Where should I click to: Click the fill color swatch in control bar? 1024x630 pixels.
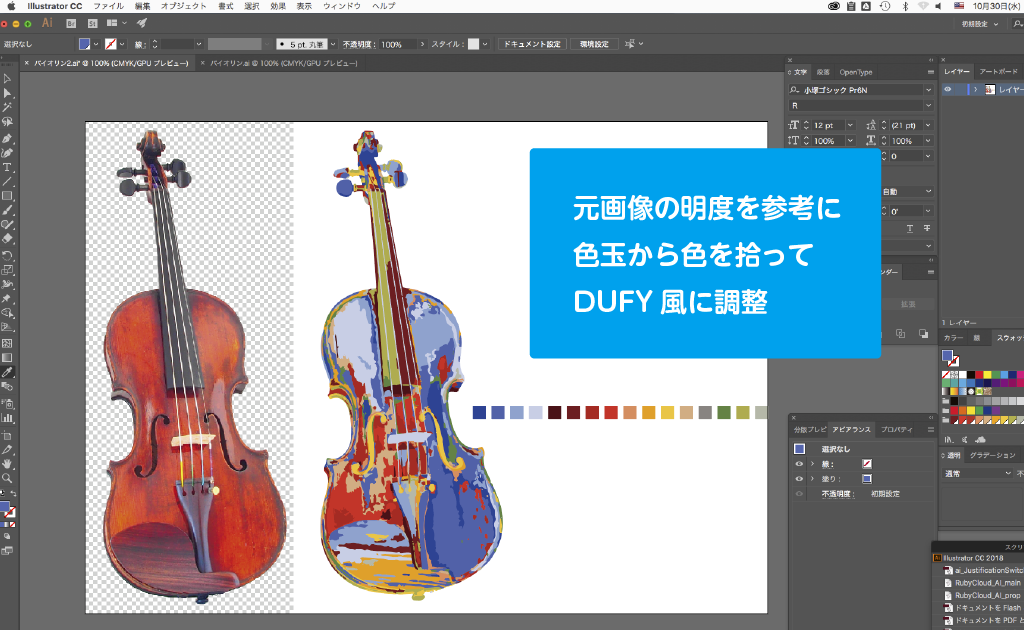[84, 44]
